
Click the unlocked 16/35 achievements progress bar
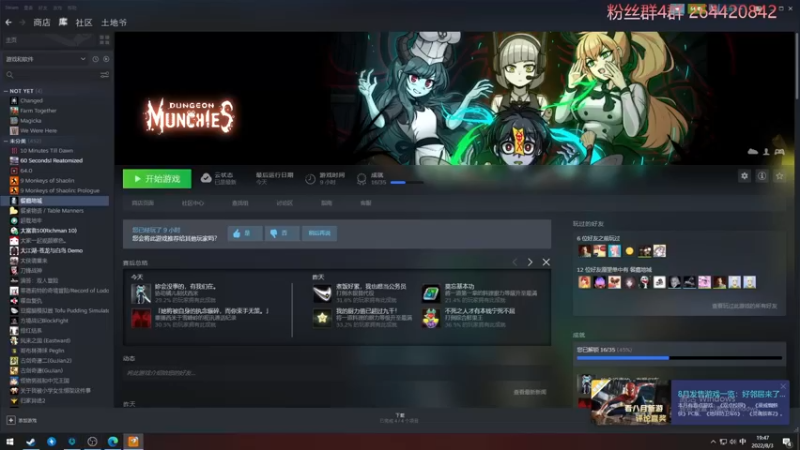click(679, 358)
